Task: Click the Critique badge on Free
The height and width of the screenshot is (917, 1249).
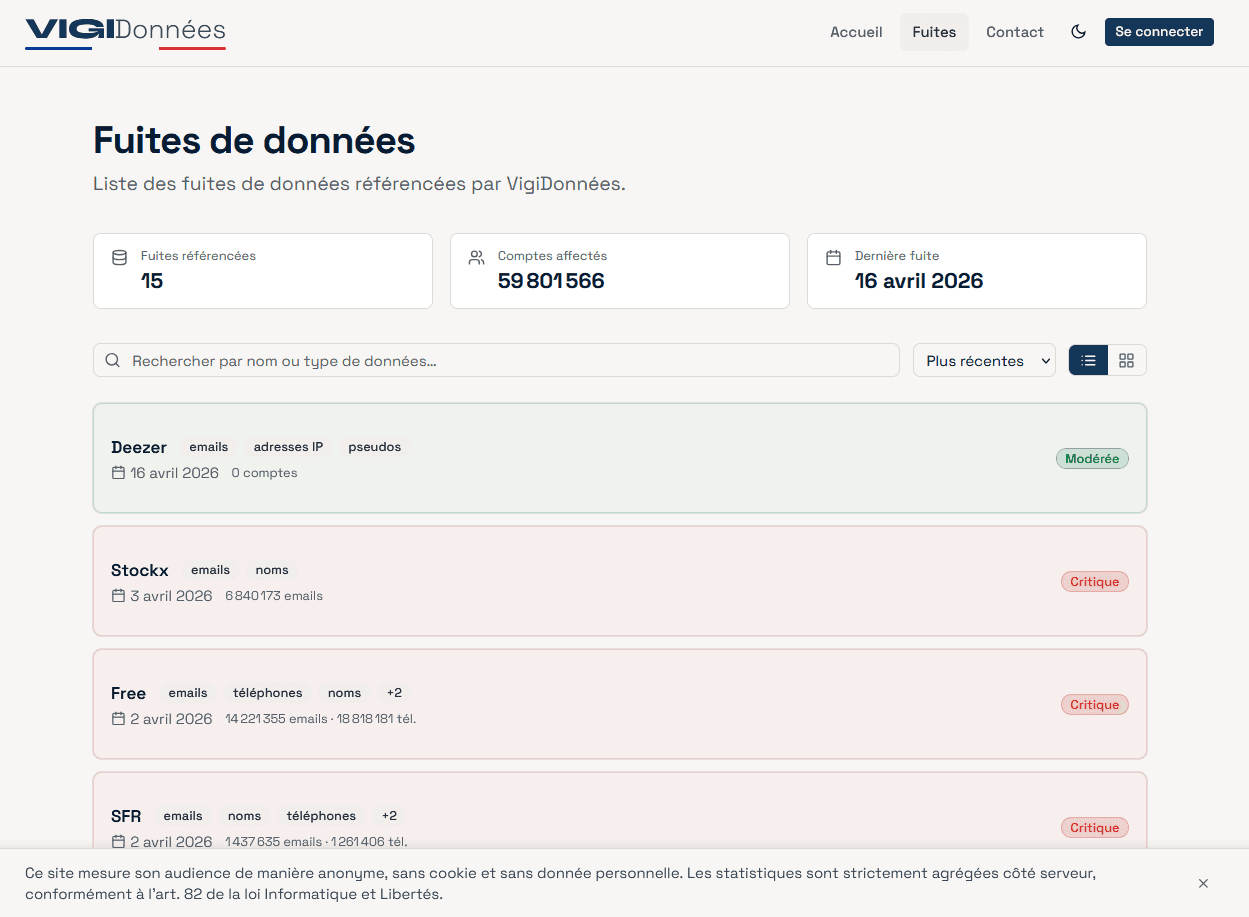Action: point(1095,705)
